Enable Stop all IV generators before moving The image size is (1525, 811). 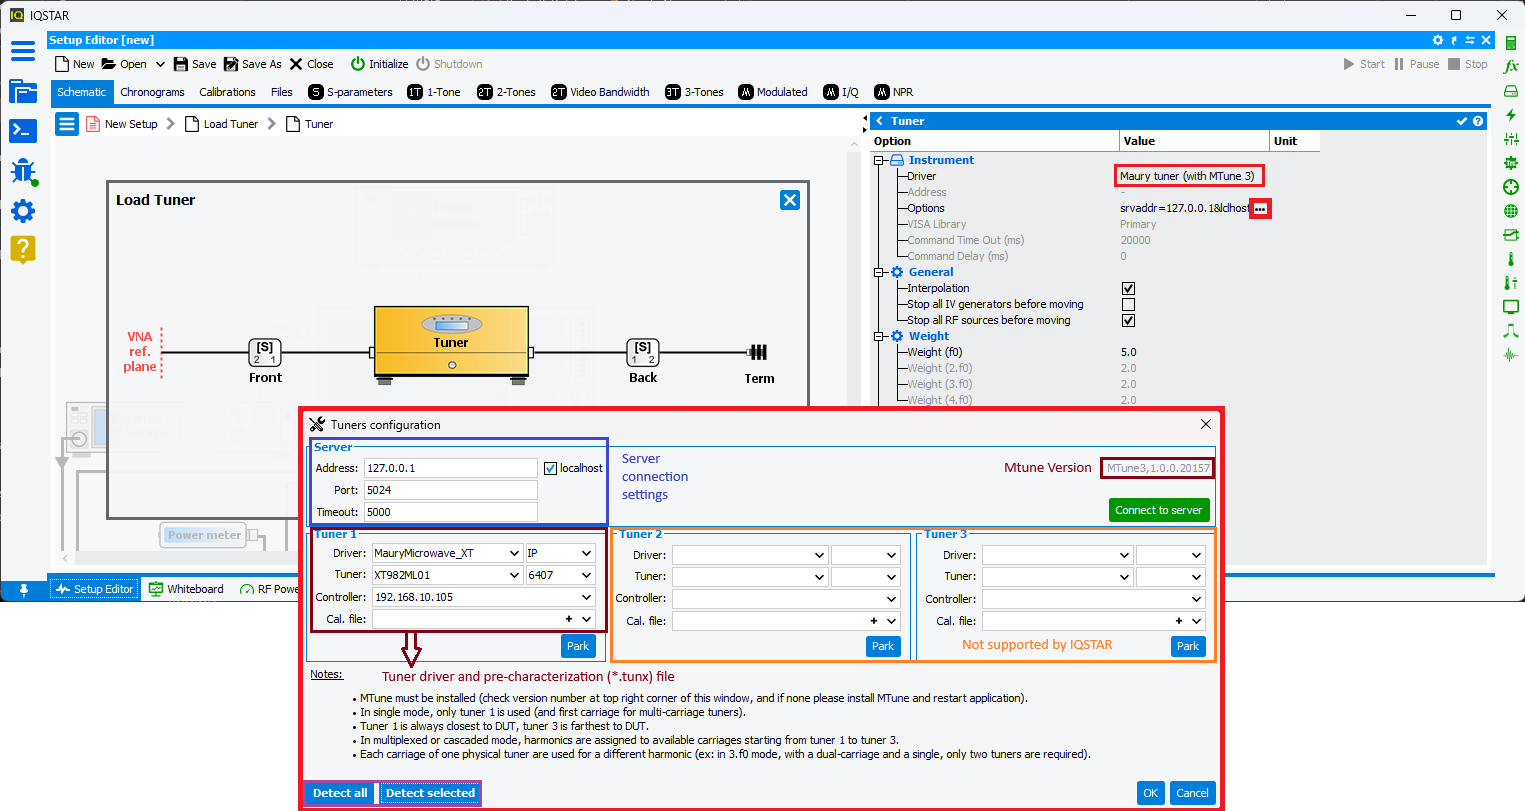[1128, 304]
